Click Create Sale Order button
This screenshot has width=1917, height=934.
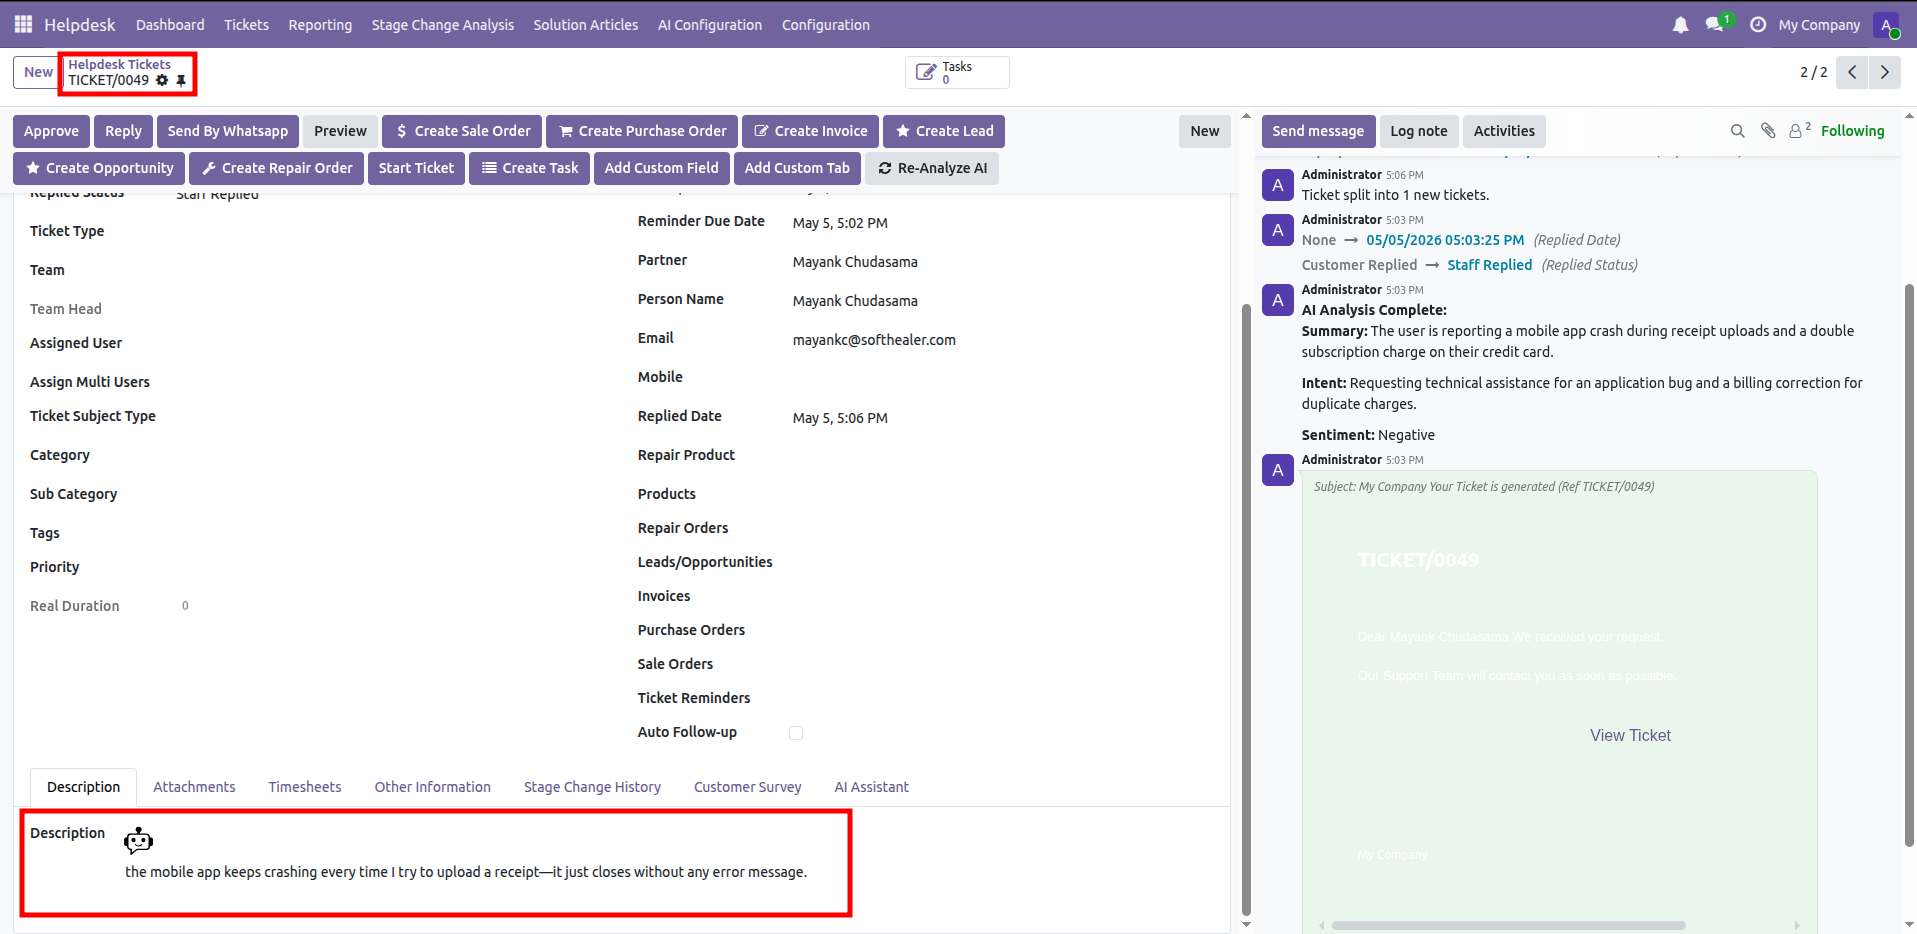point(462,131)
